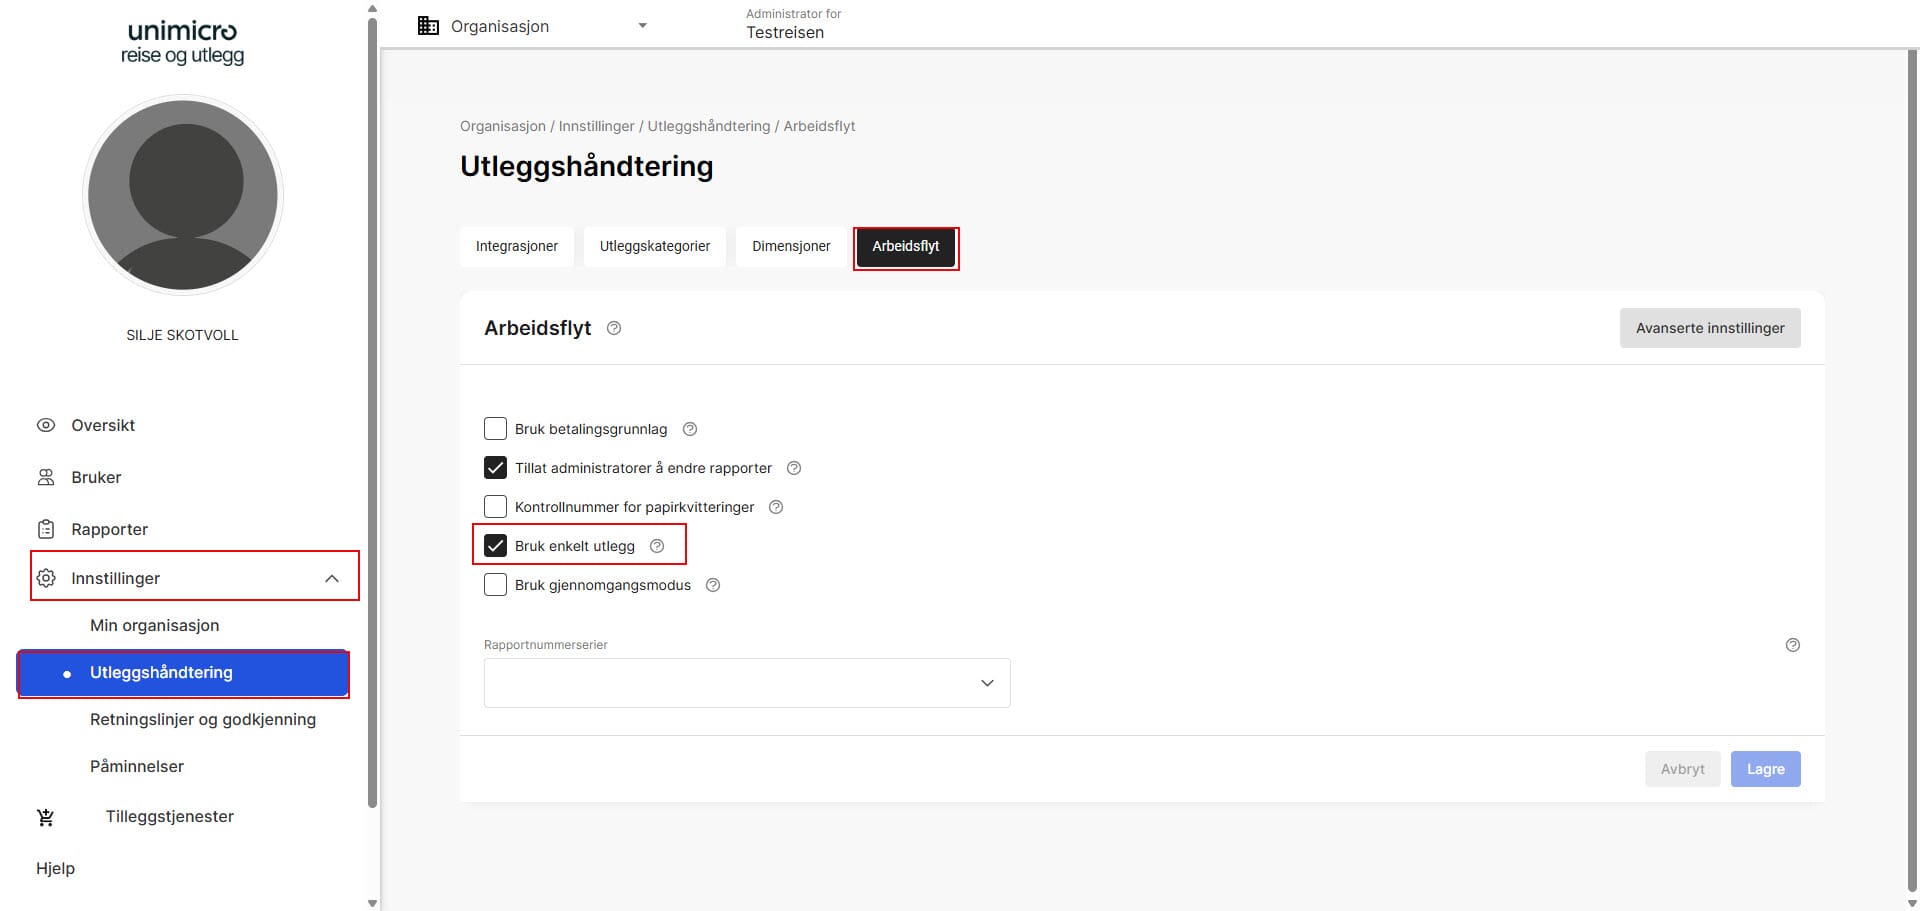Click help icon next to Bruk enkelt utlegg
The width and height of the screenshot is (1920, 911).
pyautogui.click(x=657, y=546)
